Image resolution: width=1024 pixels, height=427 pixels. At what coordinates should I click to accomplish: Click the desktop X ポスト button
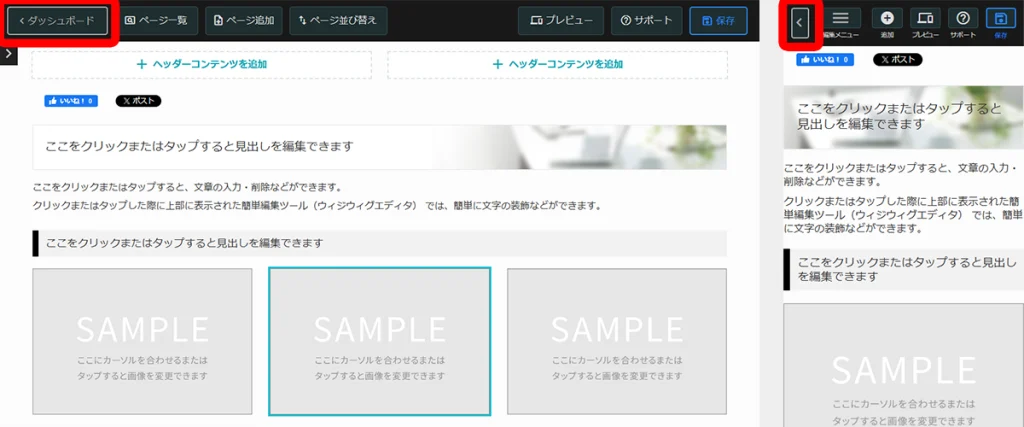tap(138, 101)
